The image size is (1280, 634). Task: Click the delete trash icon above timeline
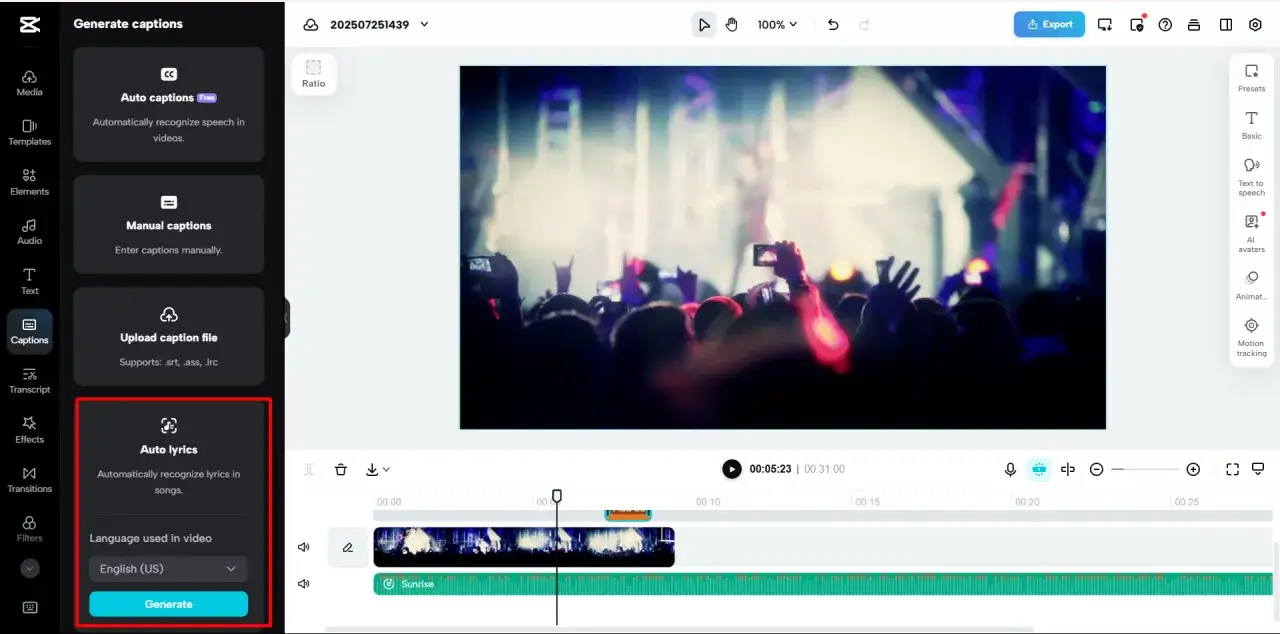pyautogui.click(x=341, y=469)
